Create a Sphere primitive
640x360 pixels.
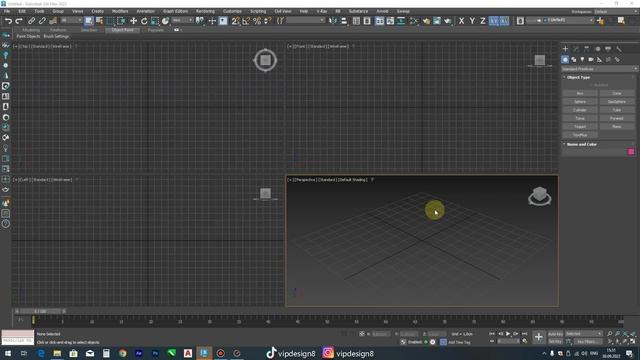580,102
